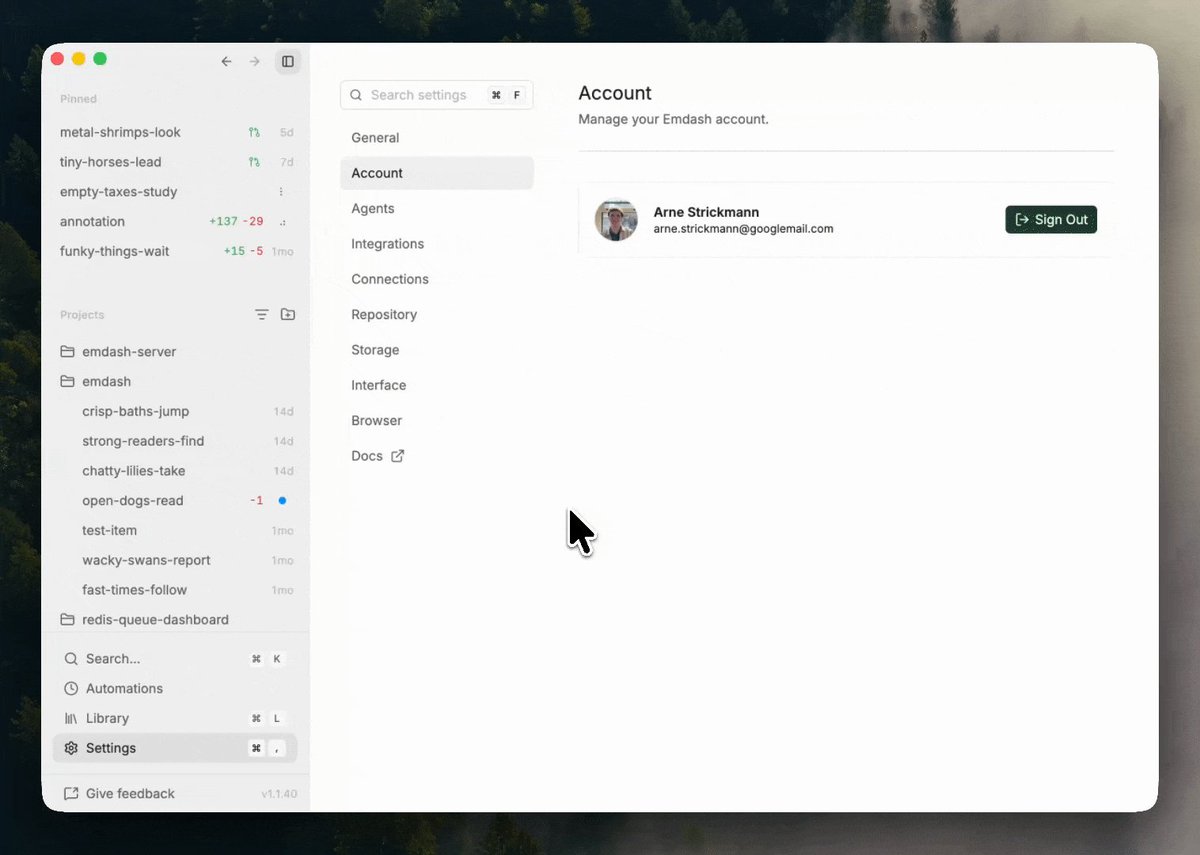Open the Automations page
The image size is (1200, 855).
[175, 689]
